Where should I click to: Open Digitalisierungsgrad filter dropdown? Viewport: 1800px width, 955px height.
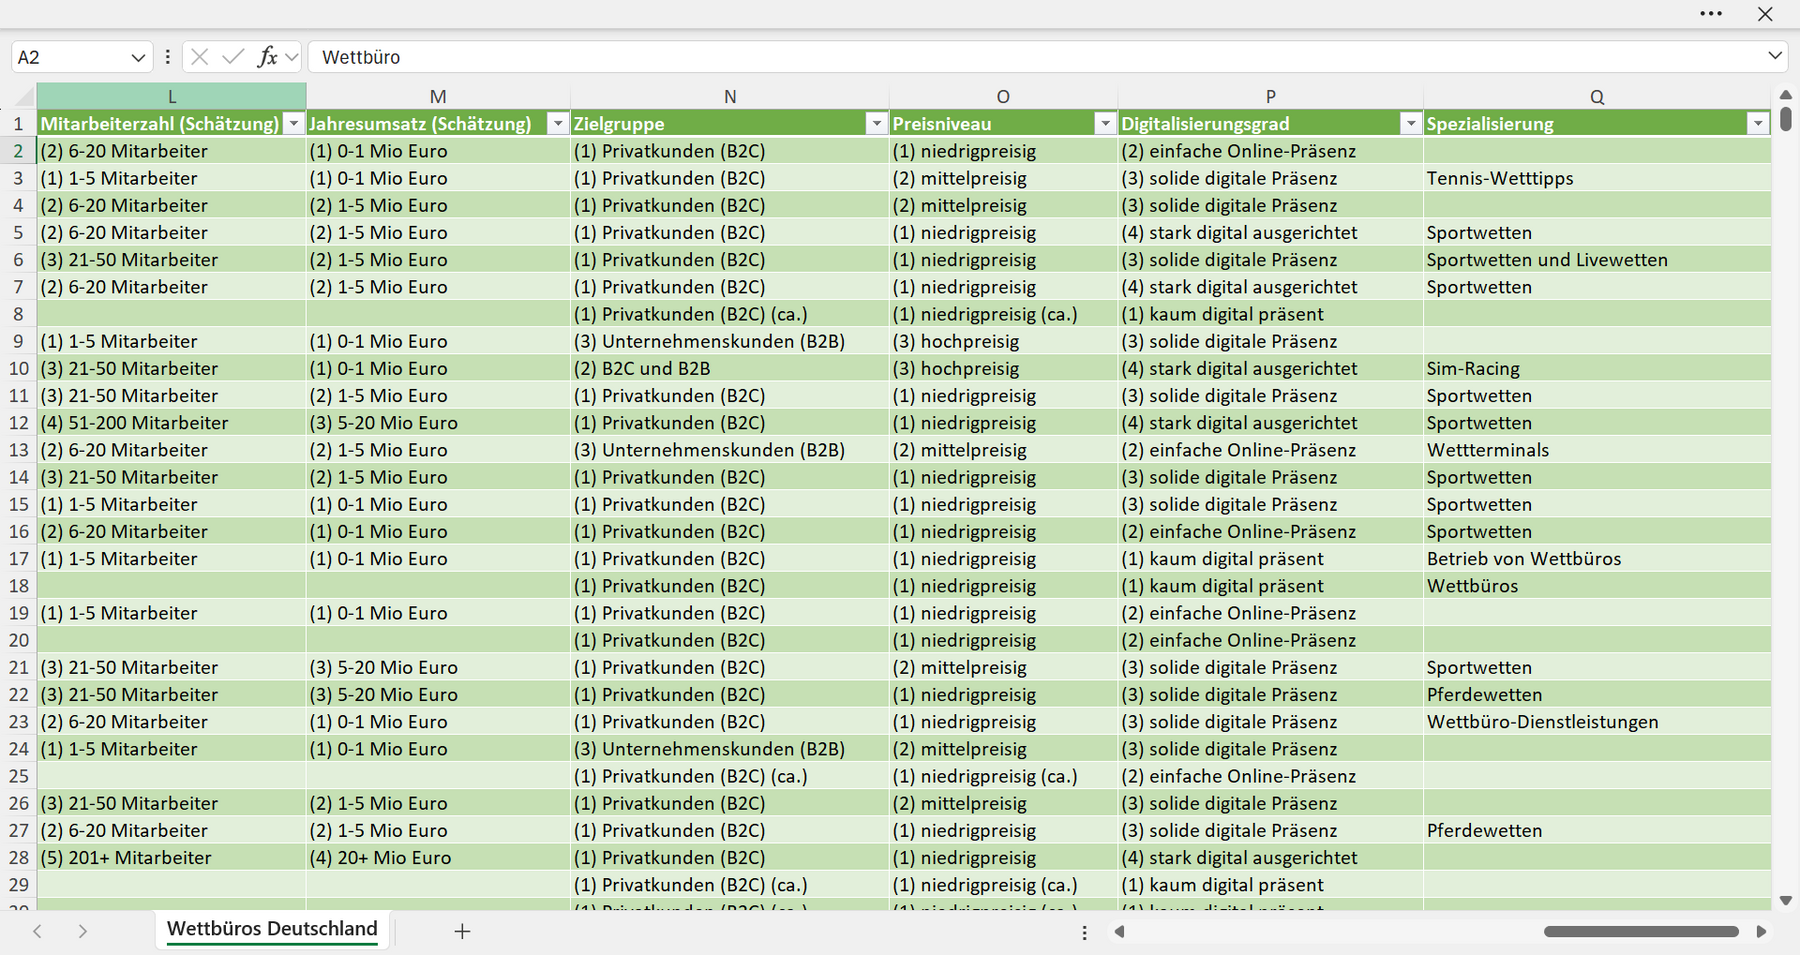click(1410, 124)
